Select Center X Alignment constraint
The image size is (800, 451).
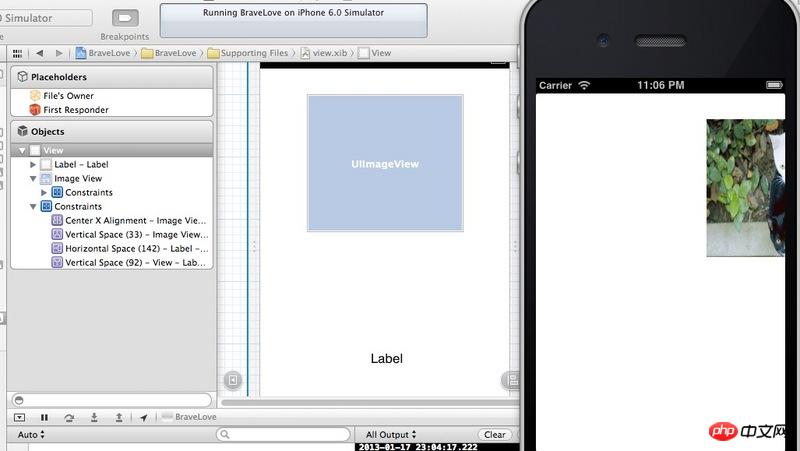[136, 220]
